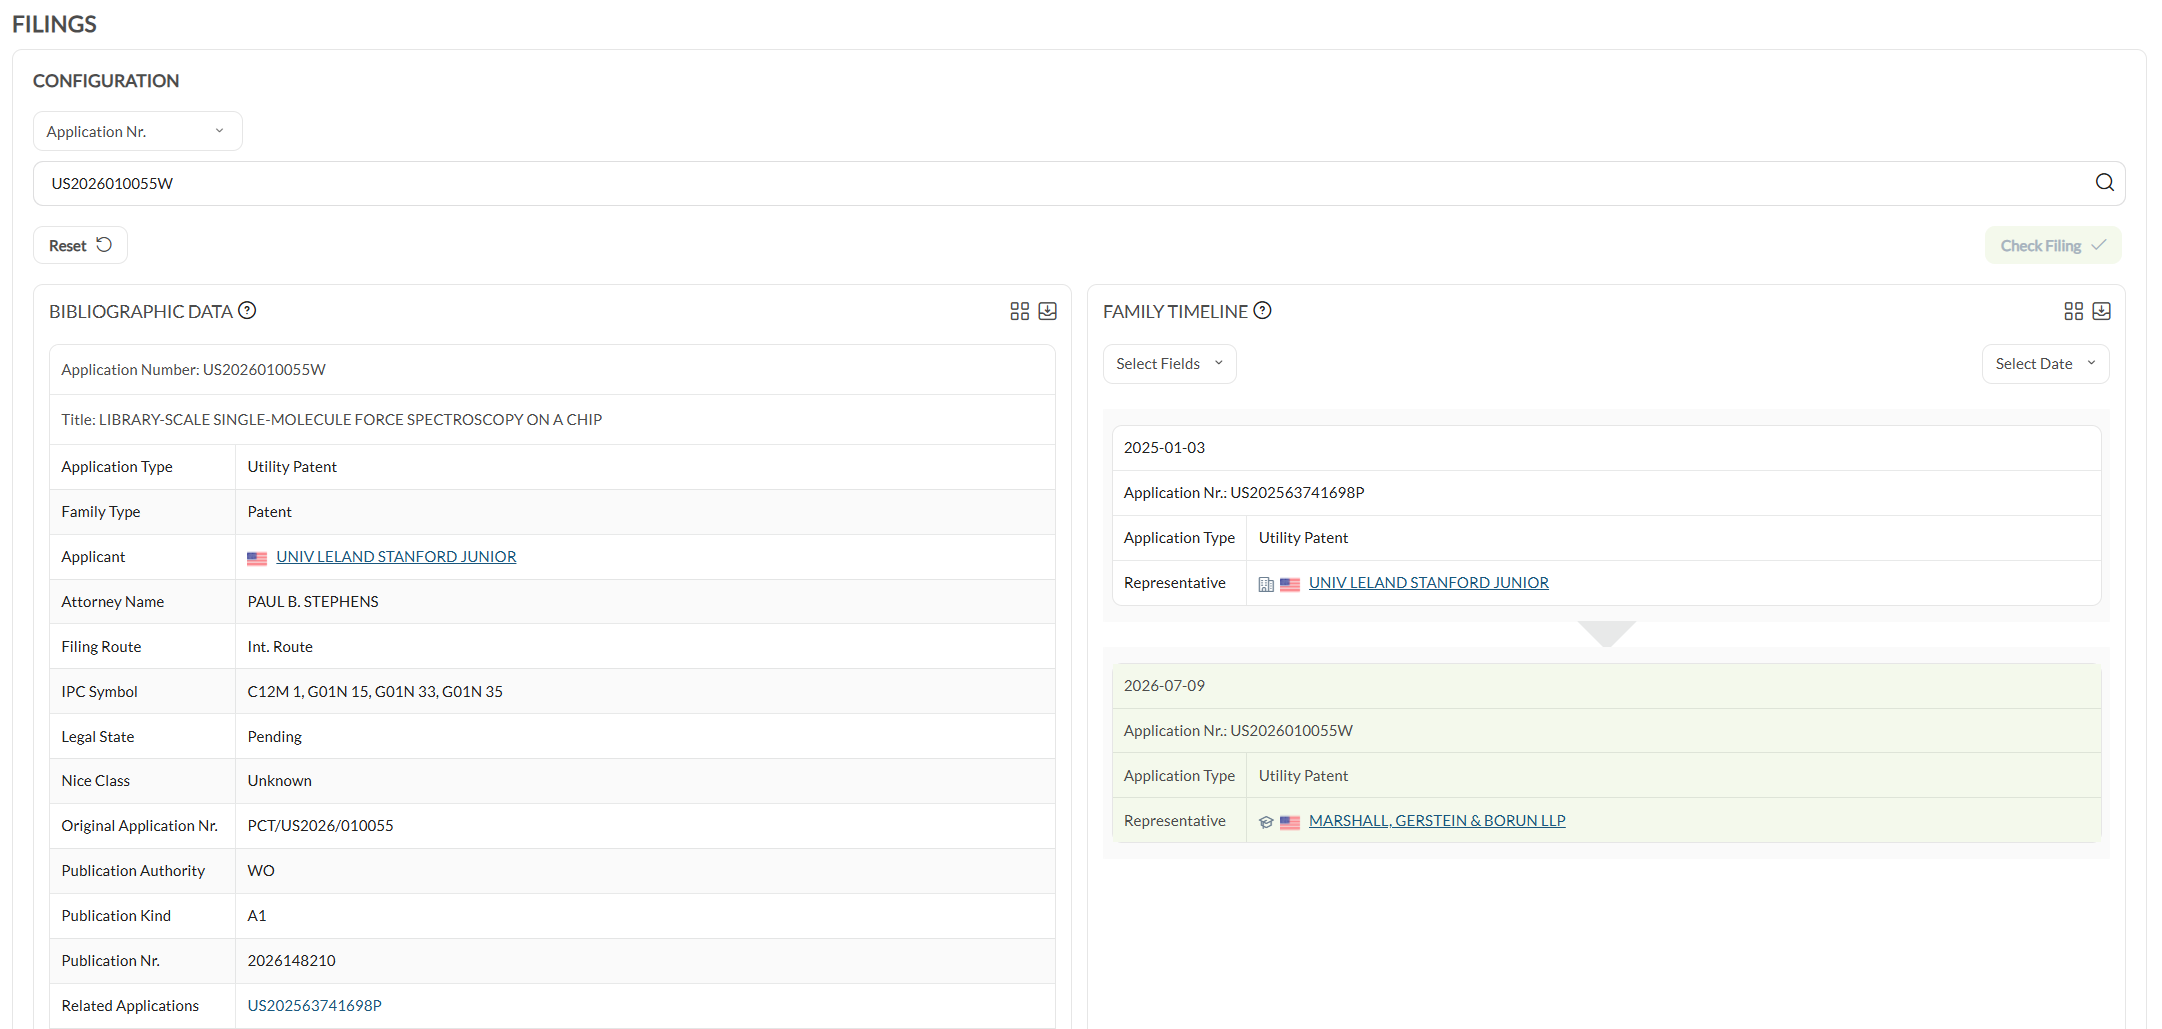Expand the Select Date dropdown
2162x1029 pixels.
point(2045,364)
